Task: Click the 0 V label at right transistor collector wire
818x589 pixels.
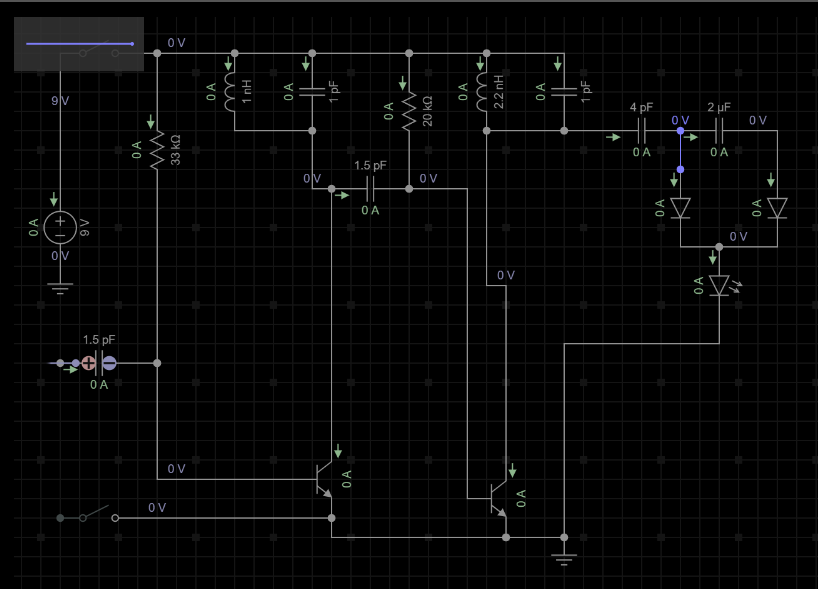Action: pyautogui.click(x=506, y=275)
